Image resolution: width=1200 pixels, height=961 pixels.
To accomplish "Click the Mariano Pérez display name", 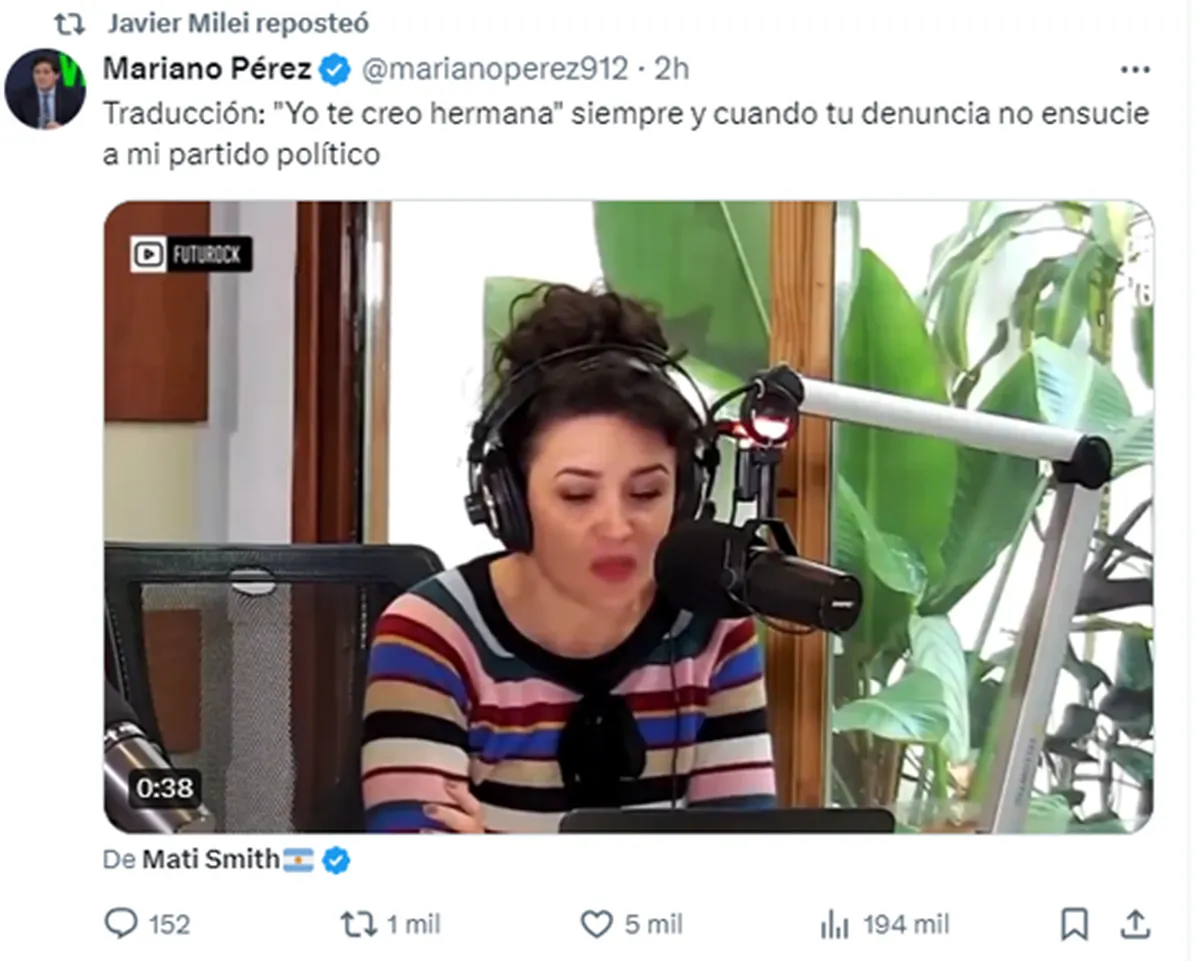I will click(207, 69).
